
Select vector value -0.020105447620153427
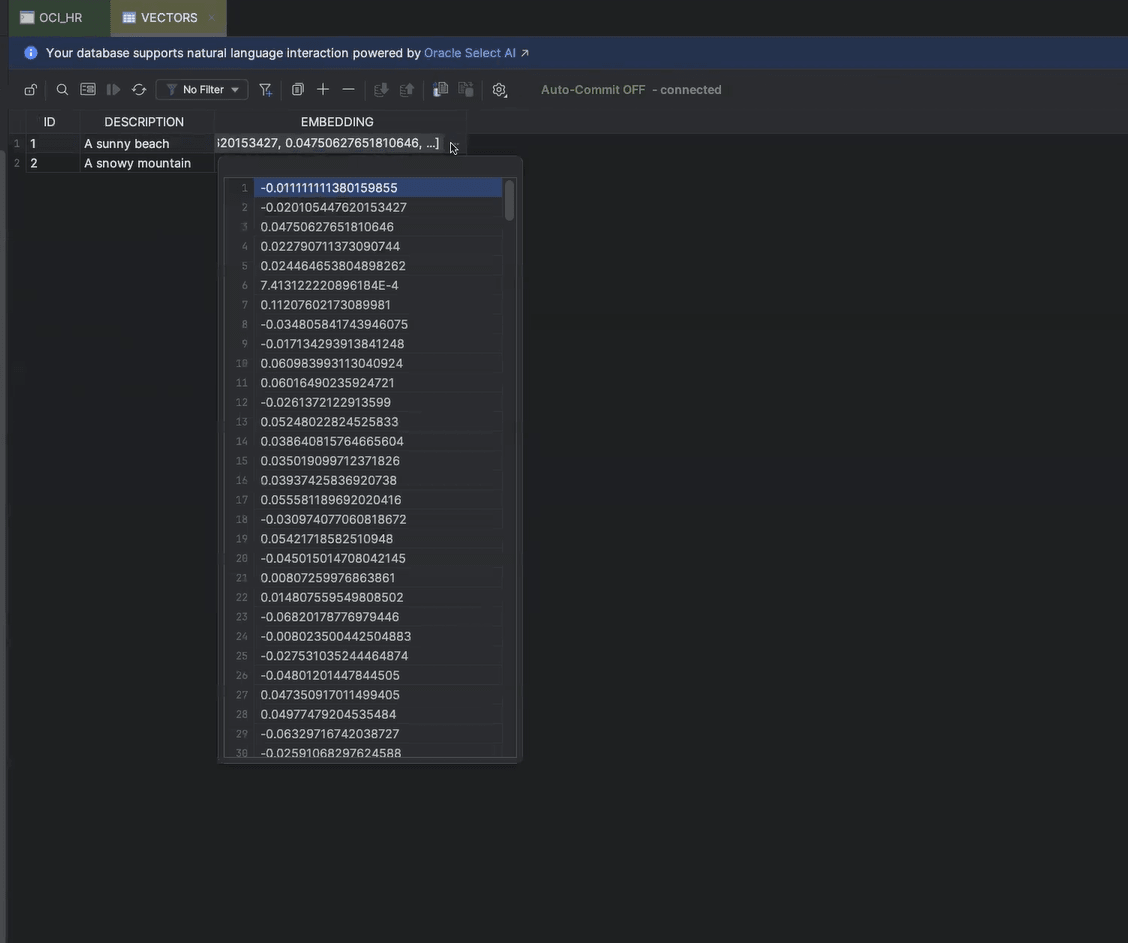pos(377,207)
